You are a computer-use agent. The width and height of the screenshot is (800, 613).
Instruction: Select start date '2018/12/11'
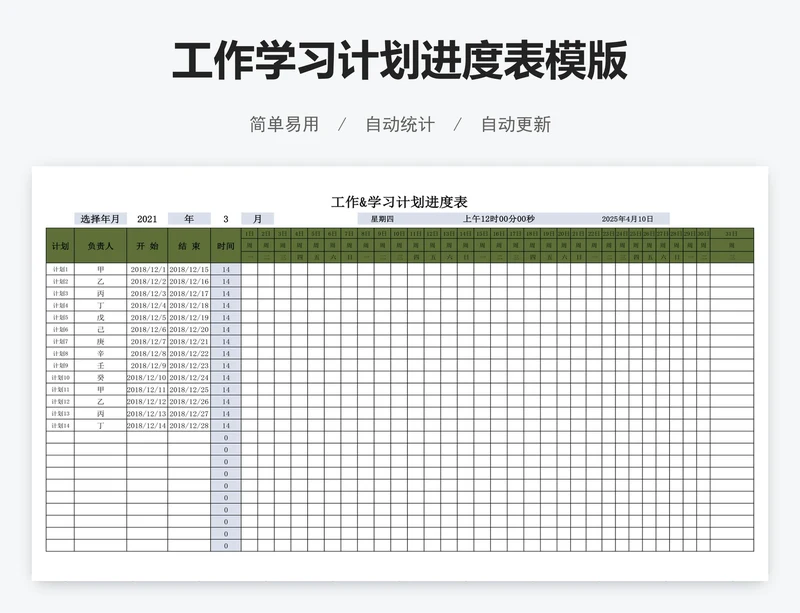[147, 389]
